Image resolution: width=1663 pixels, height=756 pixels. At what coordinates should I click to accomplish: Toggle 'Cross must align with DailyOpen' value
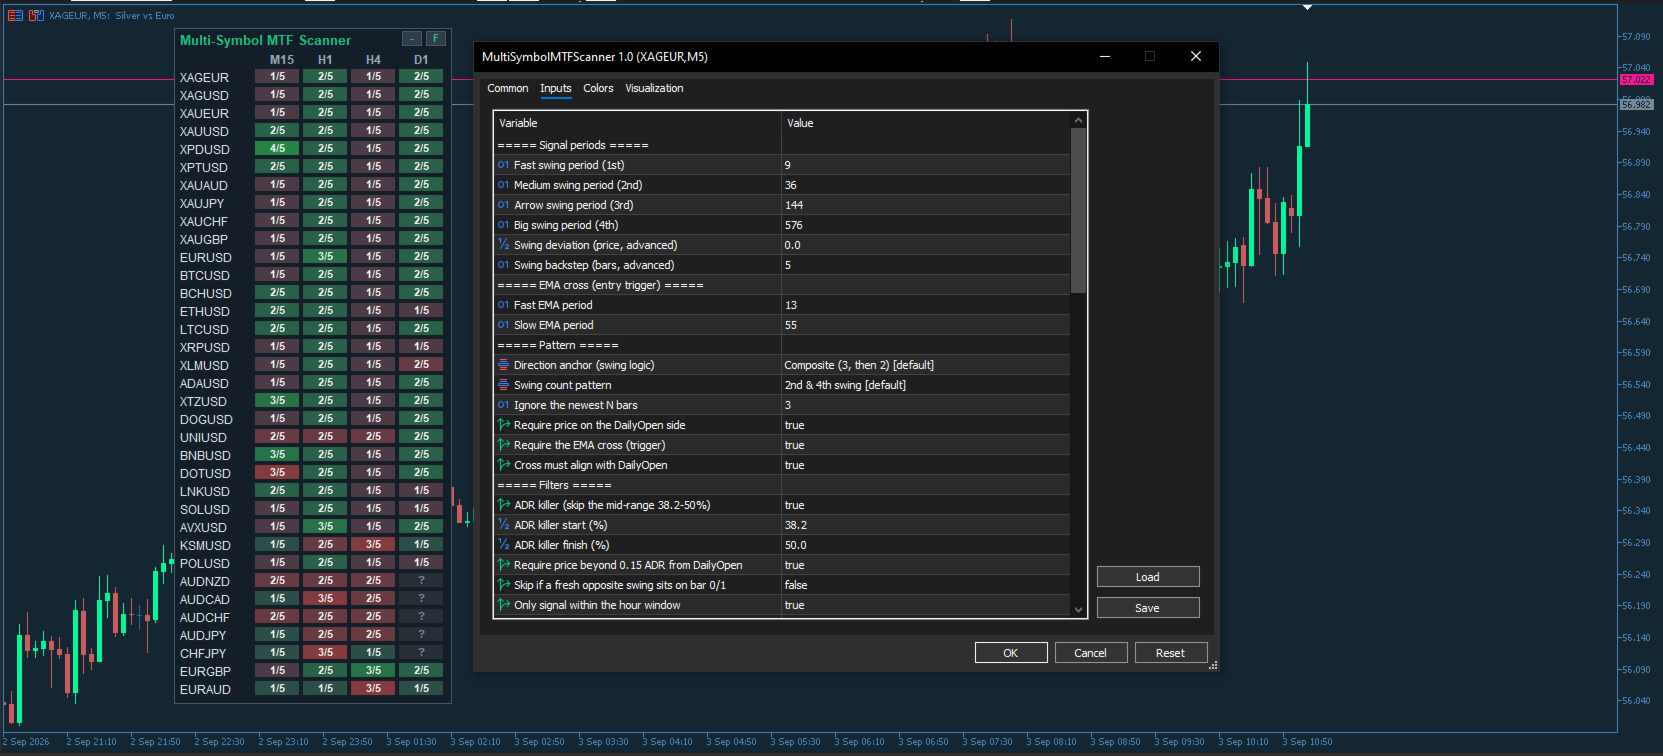[925, 465]
